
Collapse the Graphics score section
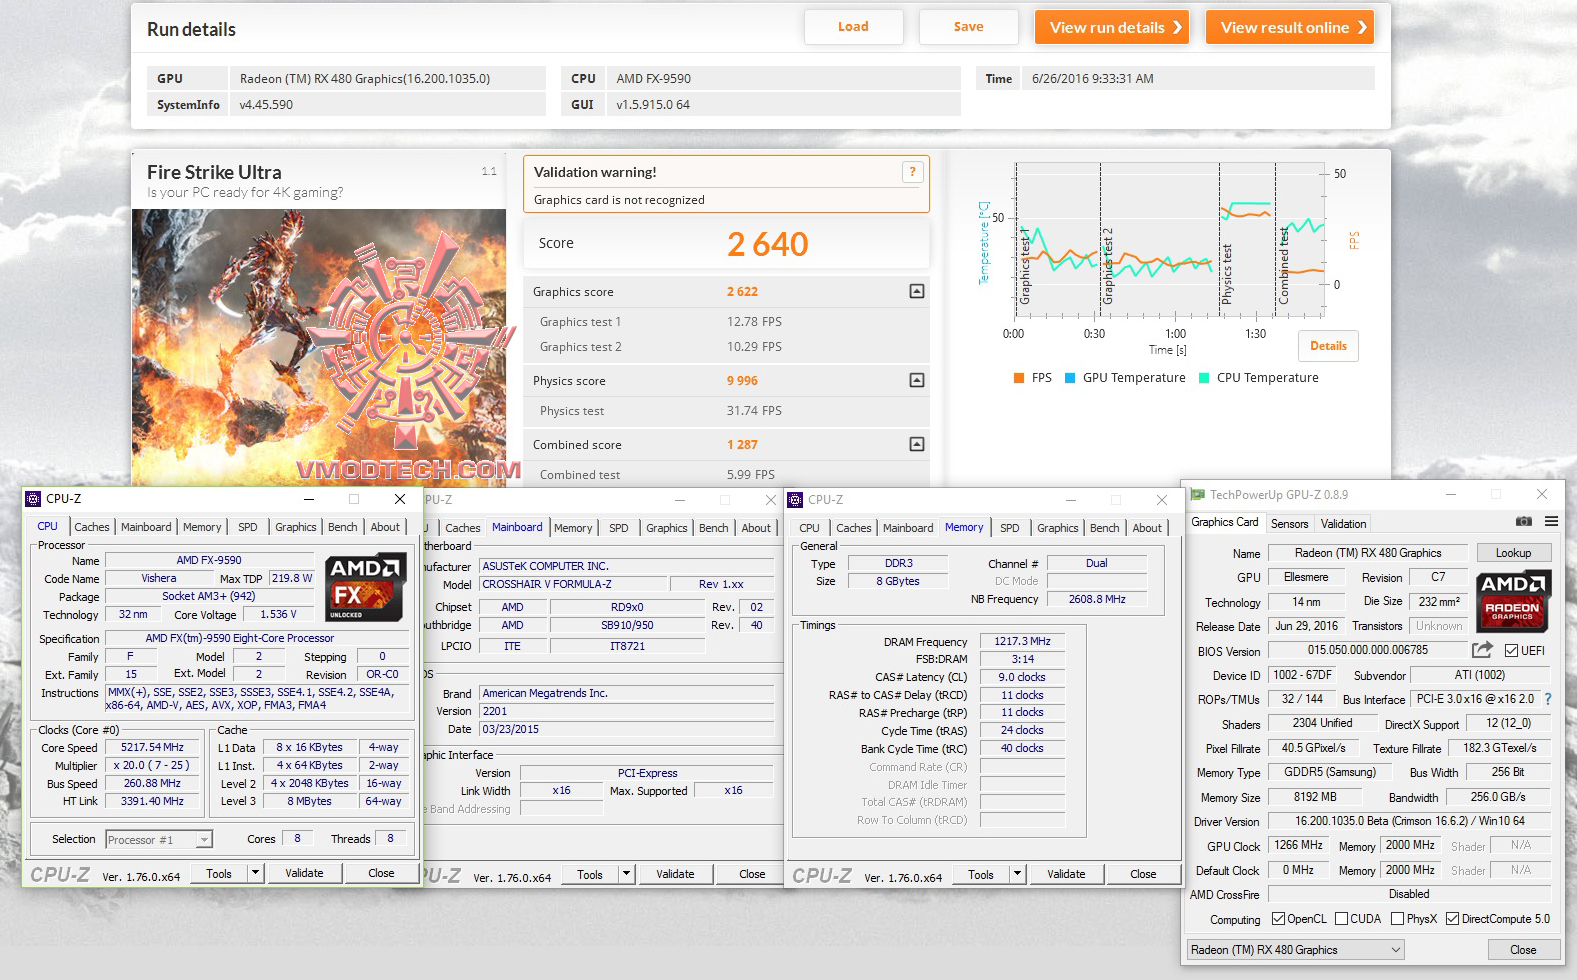click(x=917, y=291)
